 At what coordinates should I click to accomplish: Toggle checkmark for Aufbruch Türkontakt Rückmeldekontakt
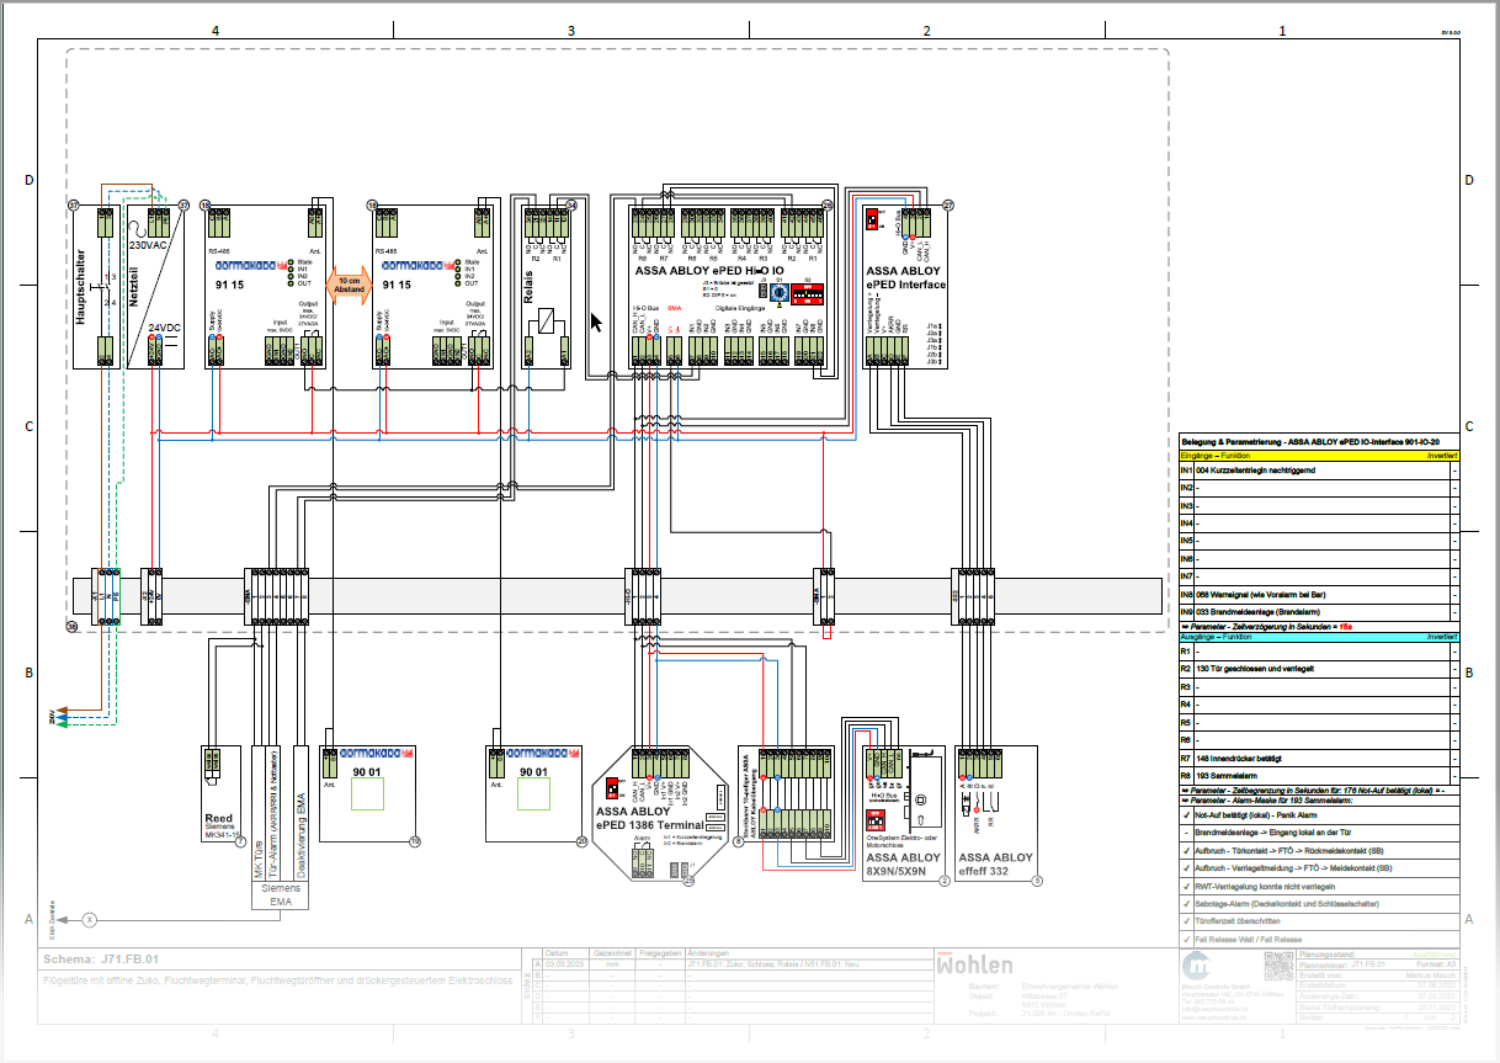[x=1187, y=851]
